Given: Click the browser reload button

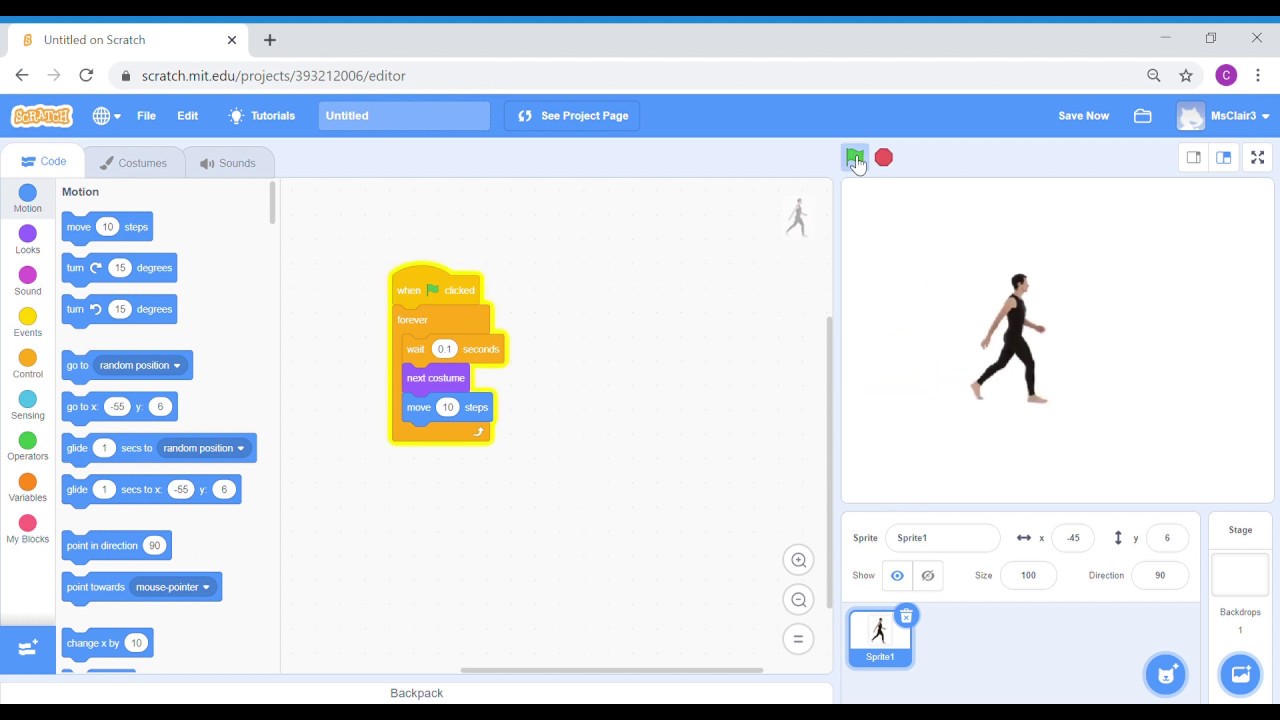Looking at the screenshot, I should (86, 75).
